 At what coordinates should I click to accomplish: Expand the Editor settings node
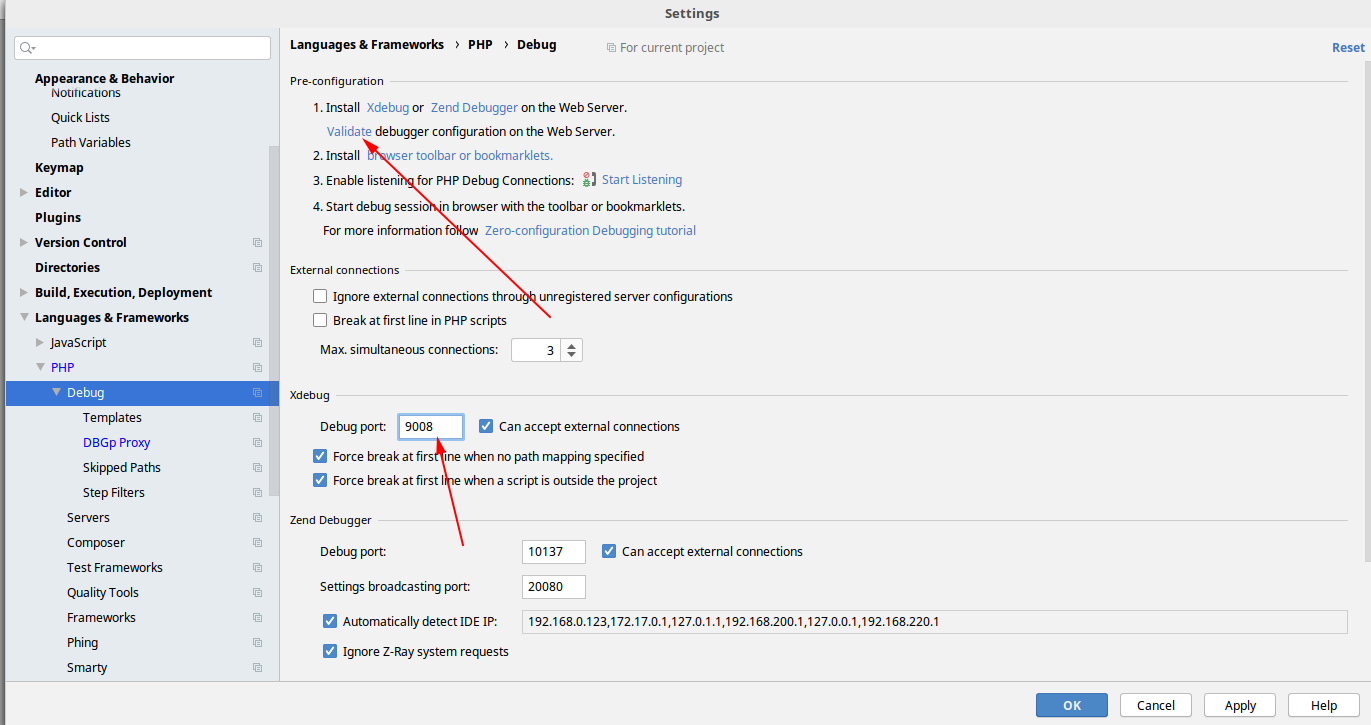[25, 192]
